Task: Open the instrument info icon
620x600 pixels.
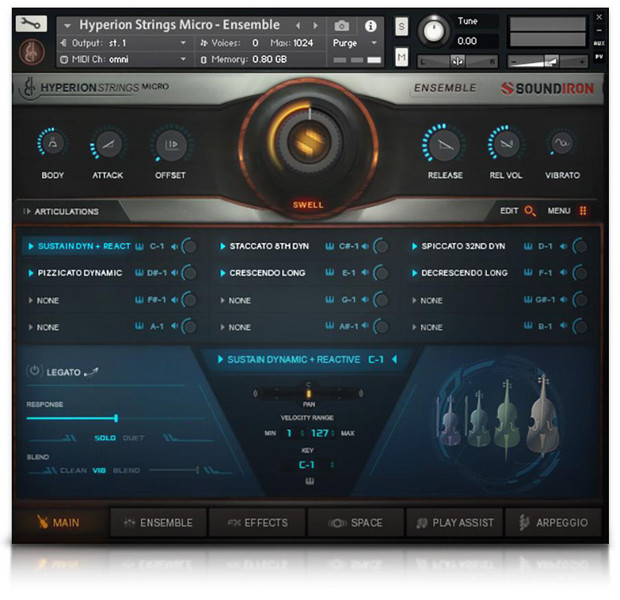Action: pos(370,26)
